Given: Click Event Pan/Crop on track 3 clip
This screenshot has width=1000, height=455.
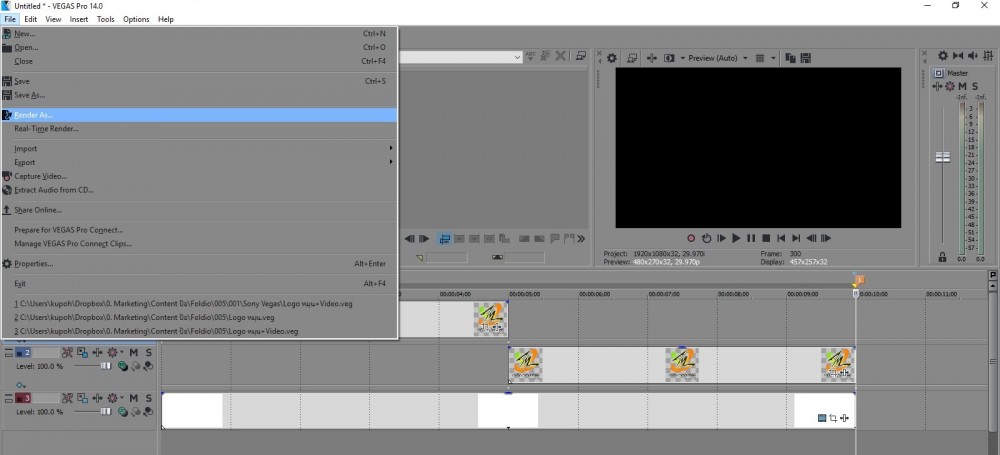Looking at the screenshot, I should (x=834, y=418).
